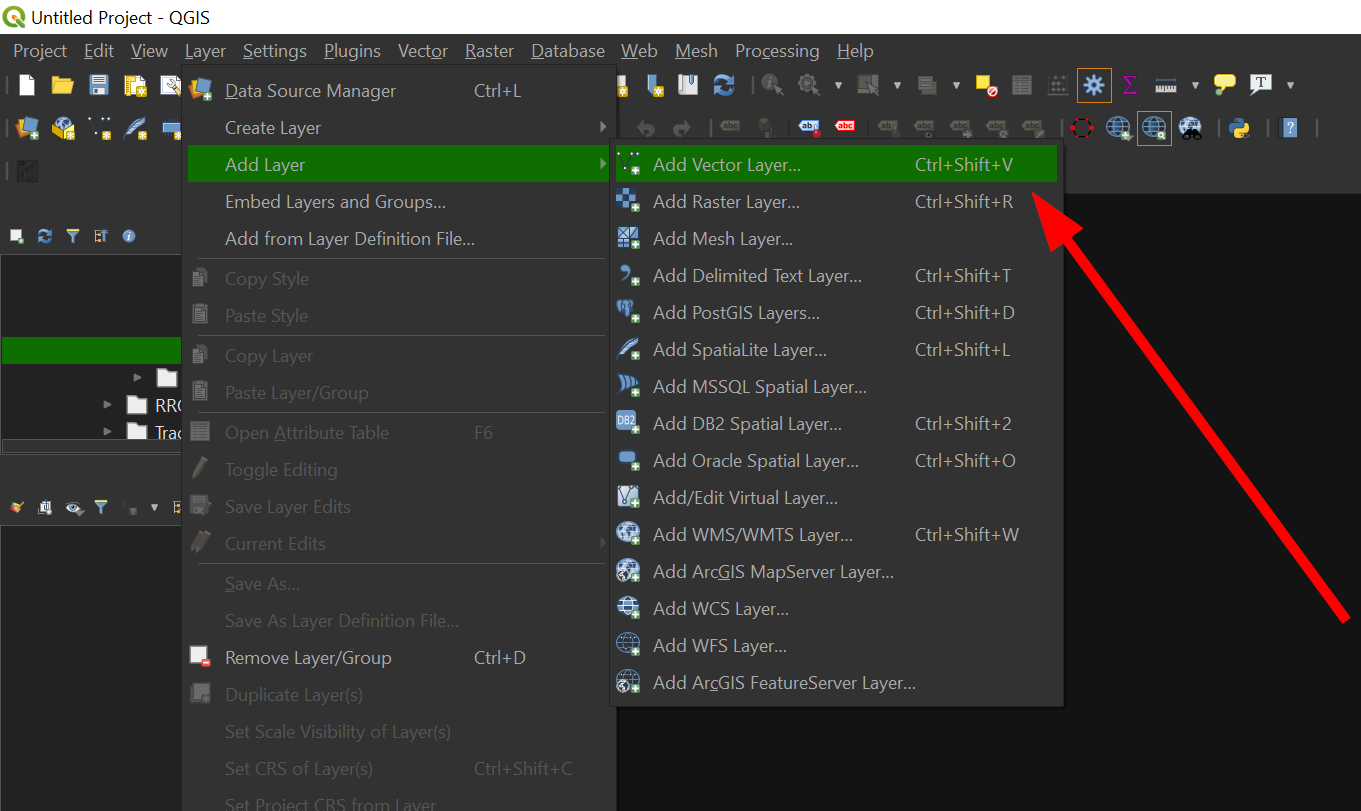The height and width of the screenshot is (811, 1361).
Task: Click the Refresh map icon
Action: point(724,85)
